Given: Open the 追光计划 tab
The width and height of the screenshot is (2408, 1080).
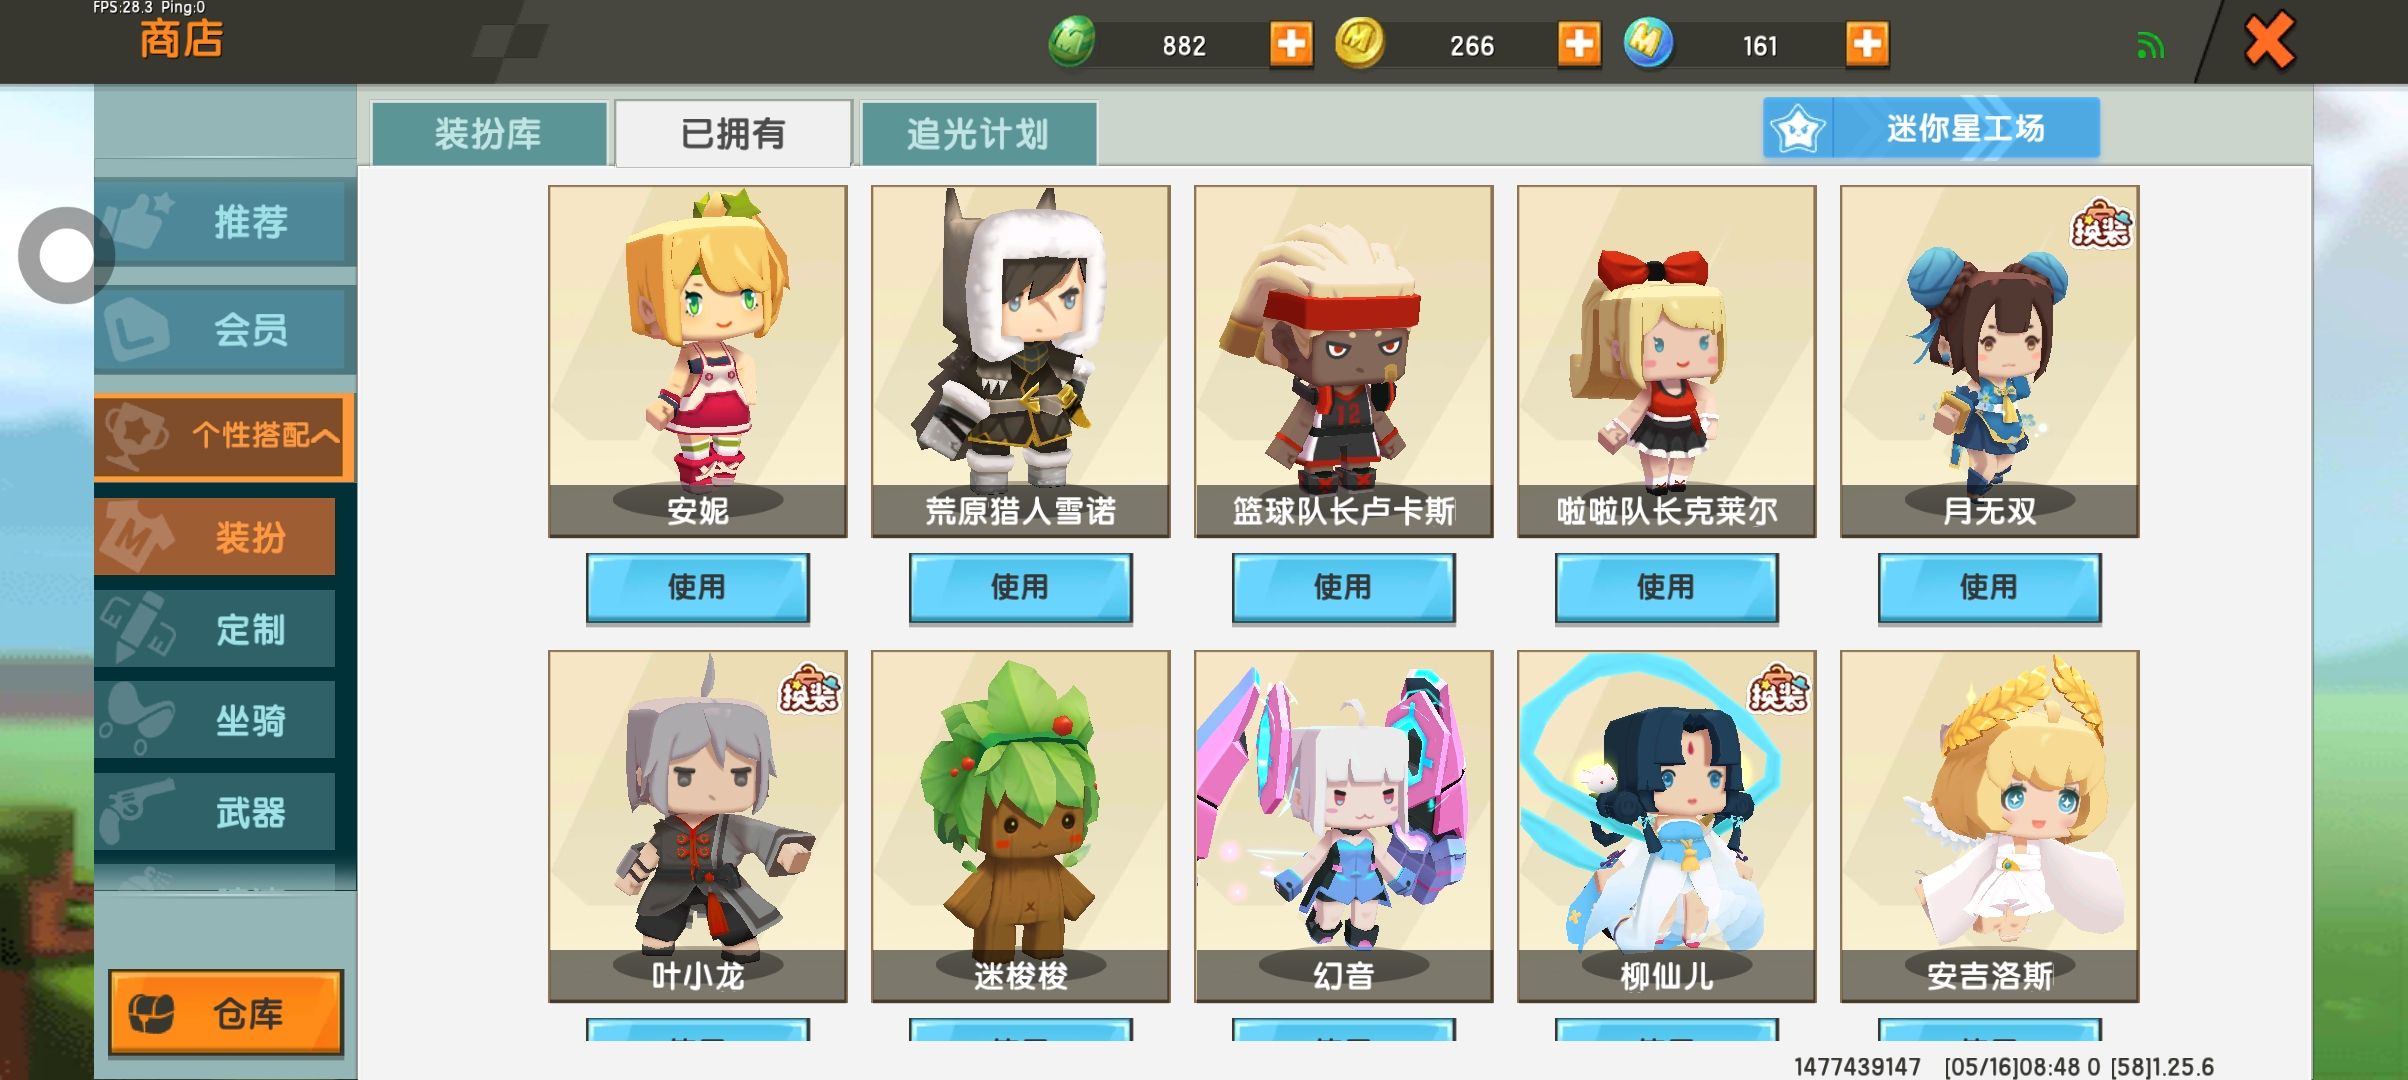Looking at the screenshot, I should pos(978,133).
